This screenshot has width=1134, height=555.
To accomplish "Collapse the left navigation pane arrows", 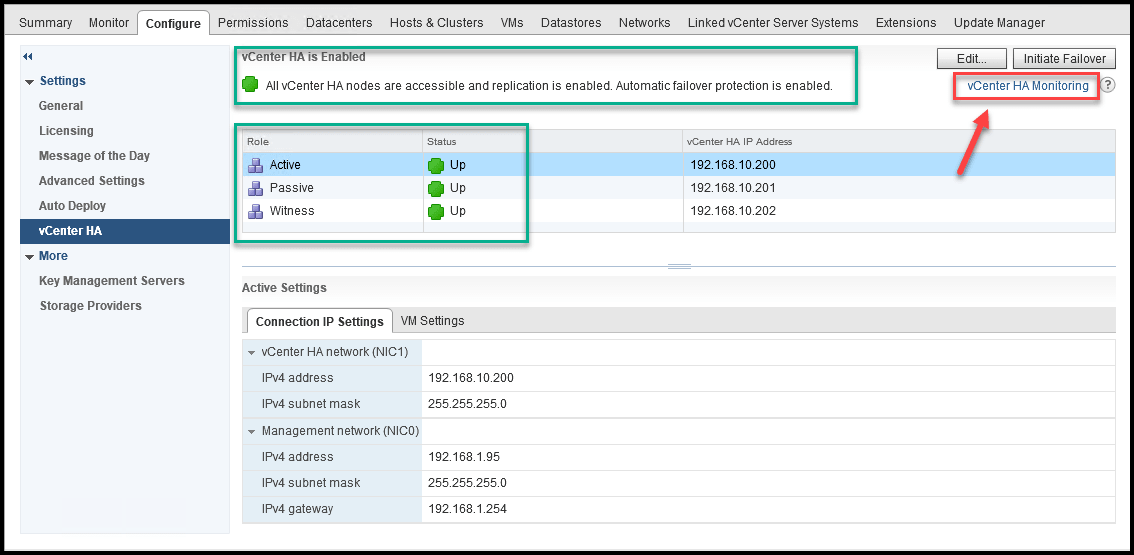I will point(28,56).
